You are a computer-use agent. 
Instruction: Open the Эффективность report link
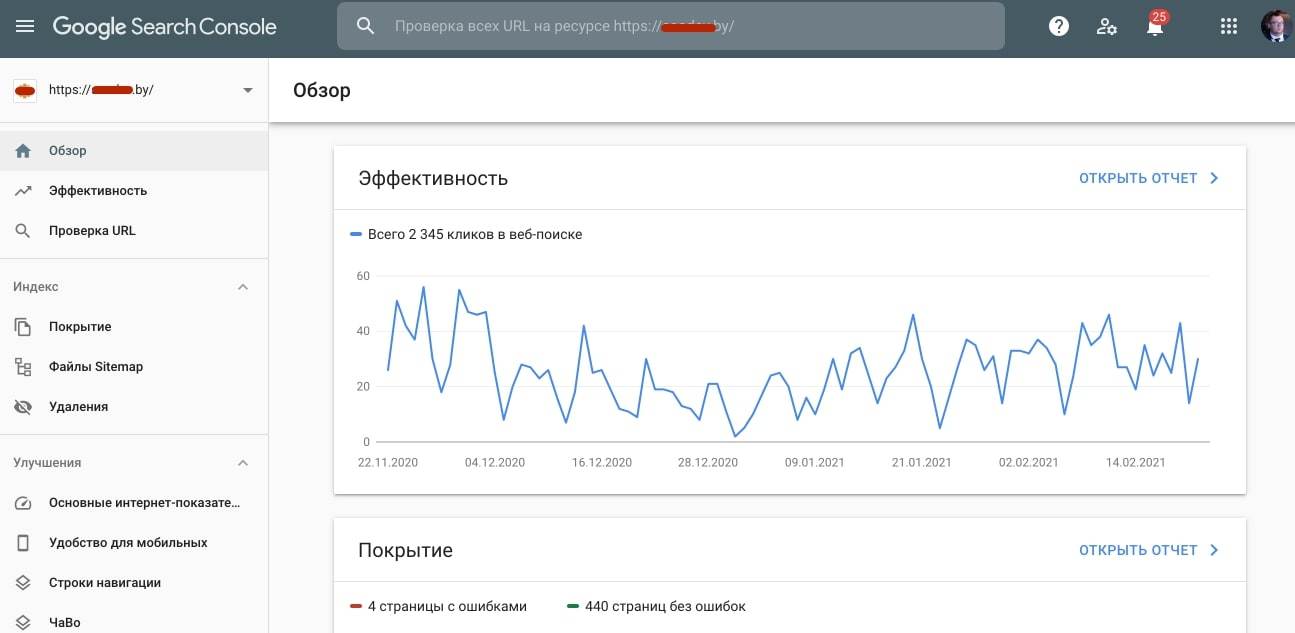click(1148, 178)
